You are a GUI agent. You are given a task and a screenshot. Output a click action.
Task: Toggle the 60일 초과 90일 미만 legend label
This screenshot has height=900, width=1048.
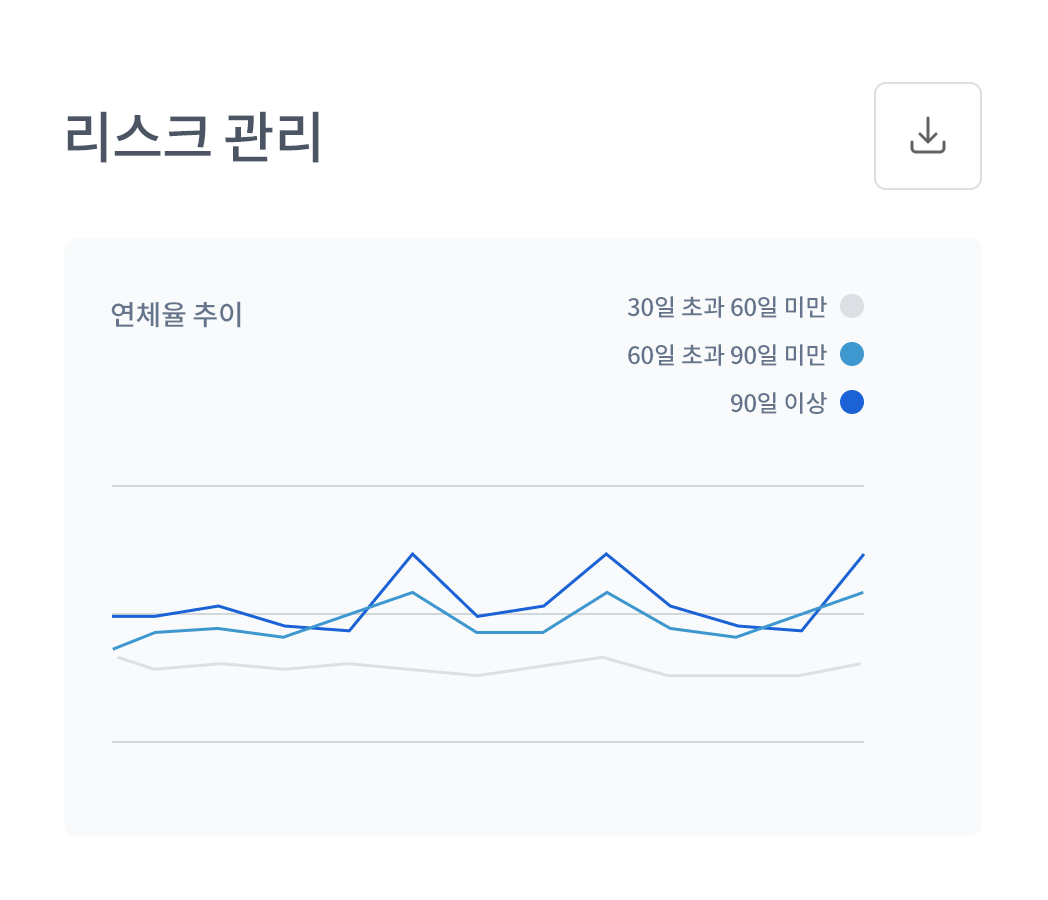[x=727, y=355]
